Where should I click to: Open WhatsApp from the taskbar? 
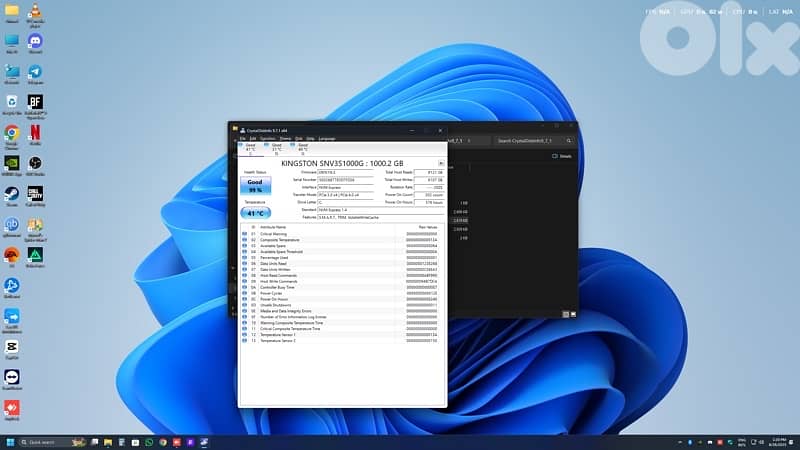coord(149,442)
